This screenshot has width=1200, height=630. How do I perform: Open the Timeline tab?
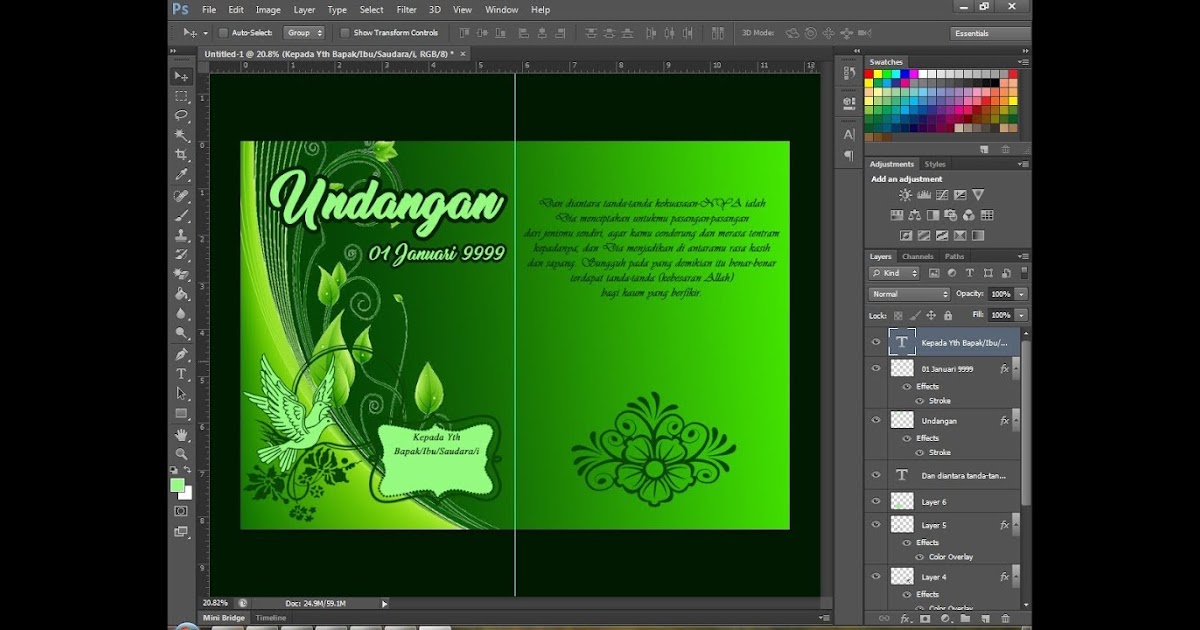270,618
